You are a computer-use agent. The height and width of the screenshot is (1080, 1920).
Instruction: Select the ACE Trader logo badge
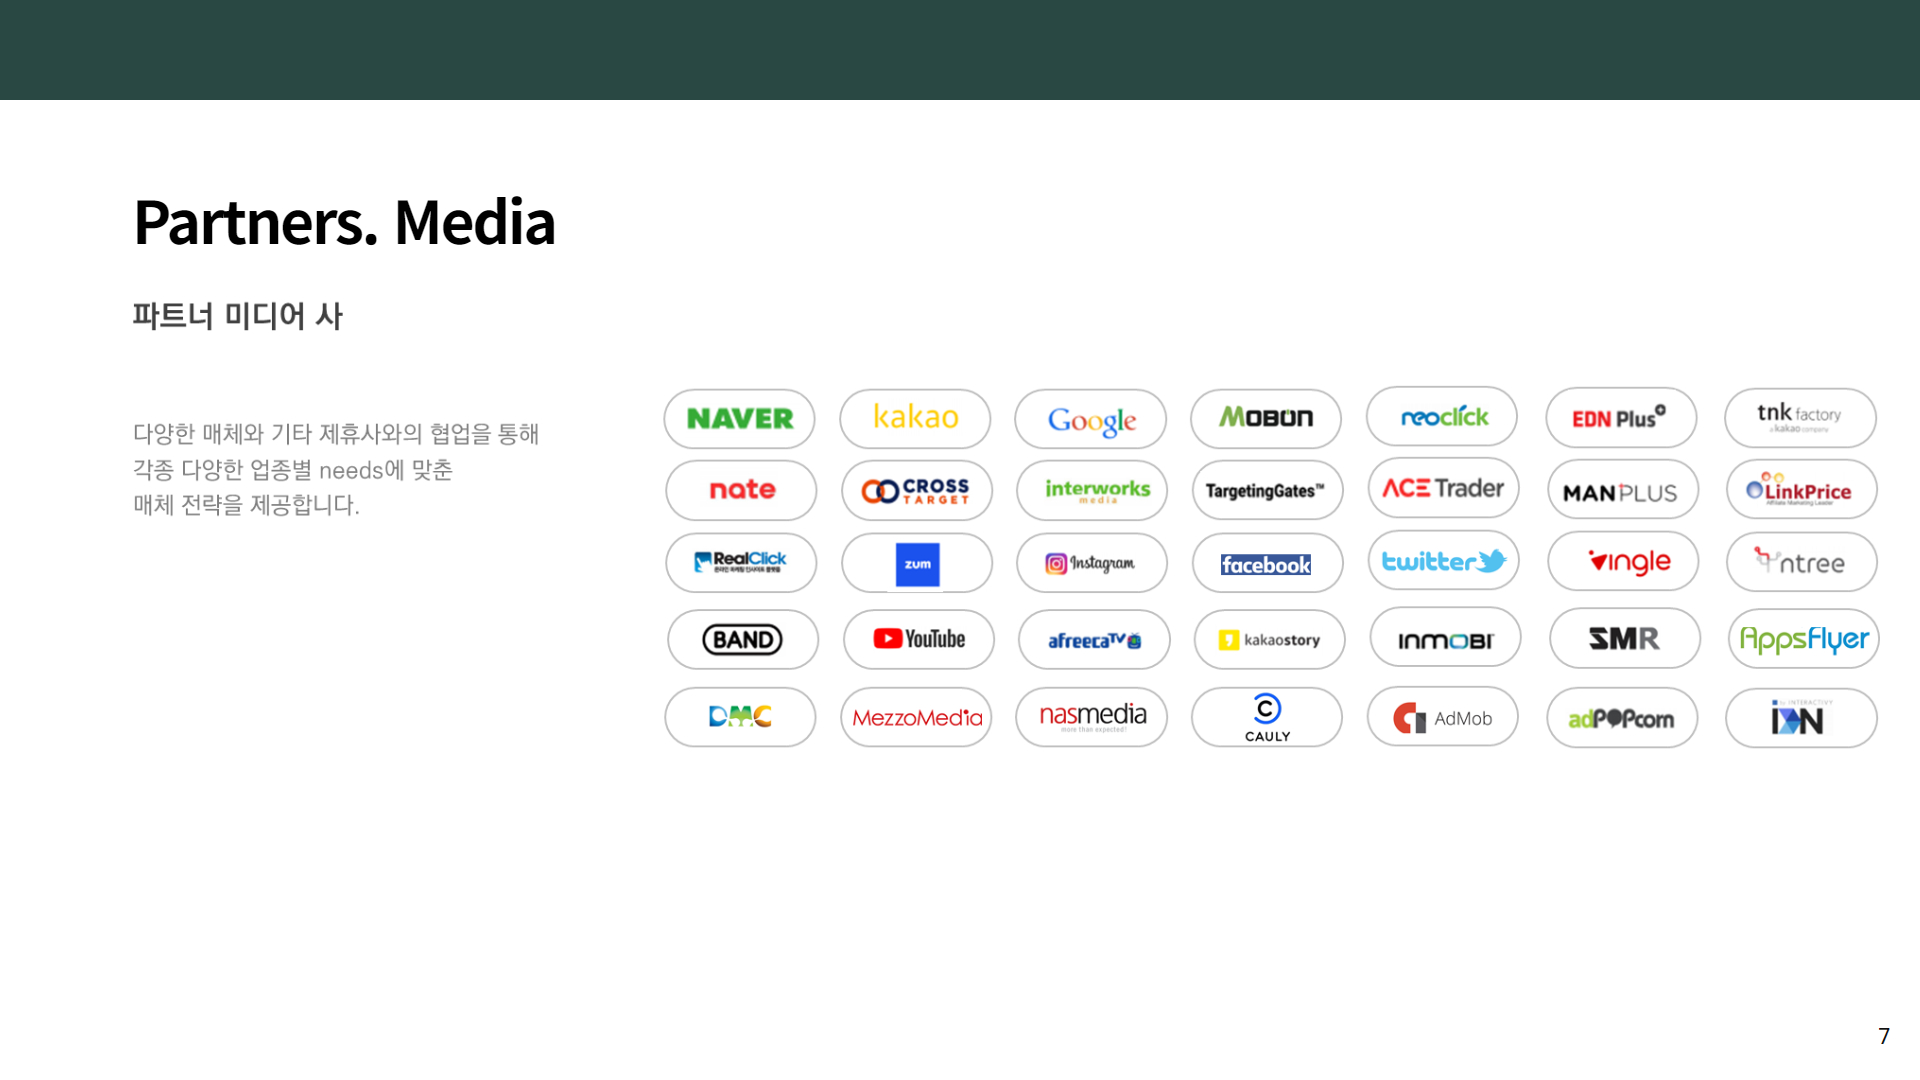tap(1444, 488)
